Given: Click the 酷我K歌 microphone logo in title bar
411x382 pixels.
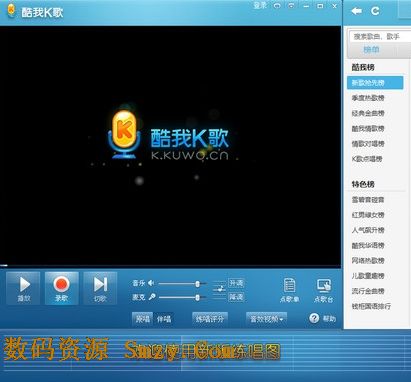Looking at the screenshot, I should (x=11, y=11).
